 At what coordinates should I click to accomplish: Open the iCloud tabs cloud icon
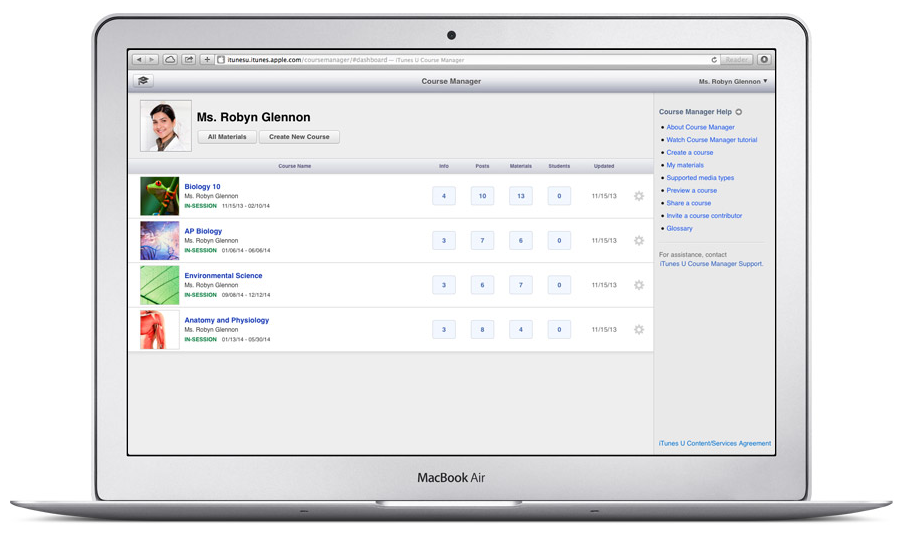(170, 60)
